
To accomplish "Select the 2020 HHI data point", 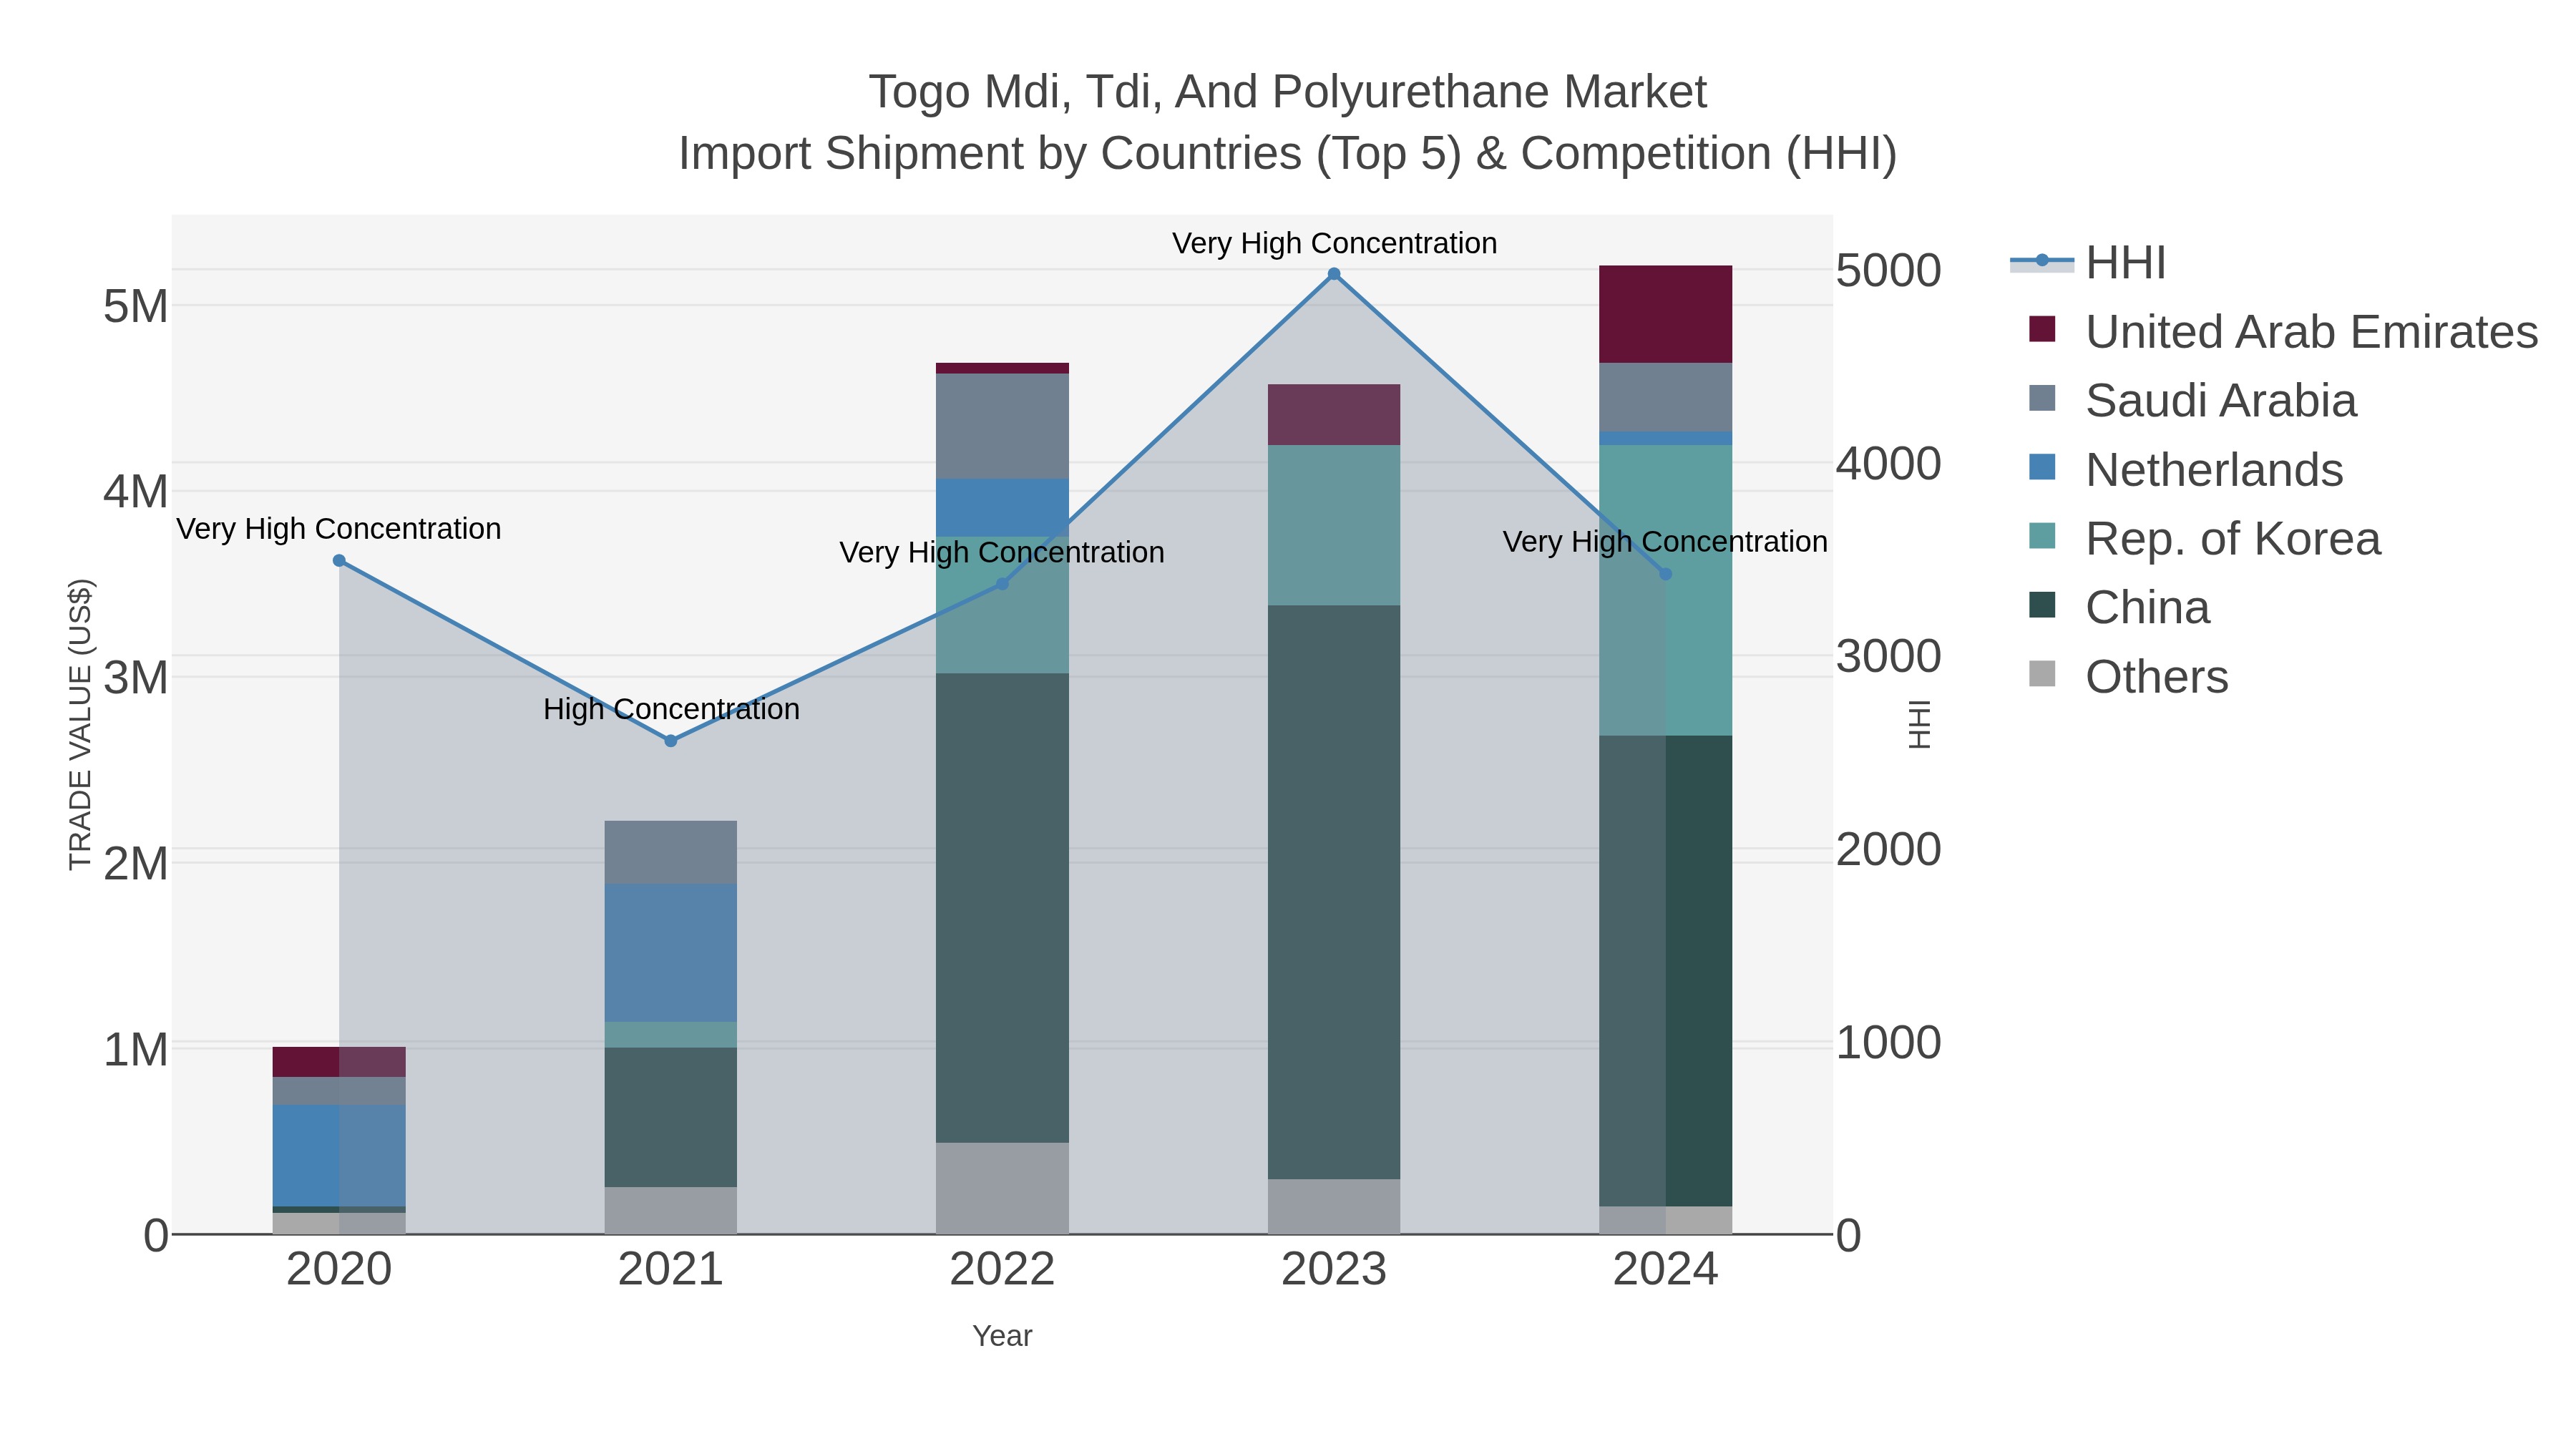I will 339,561.
